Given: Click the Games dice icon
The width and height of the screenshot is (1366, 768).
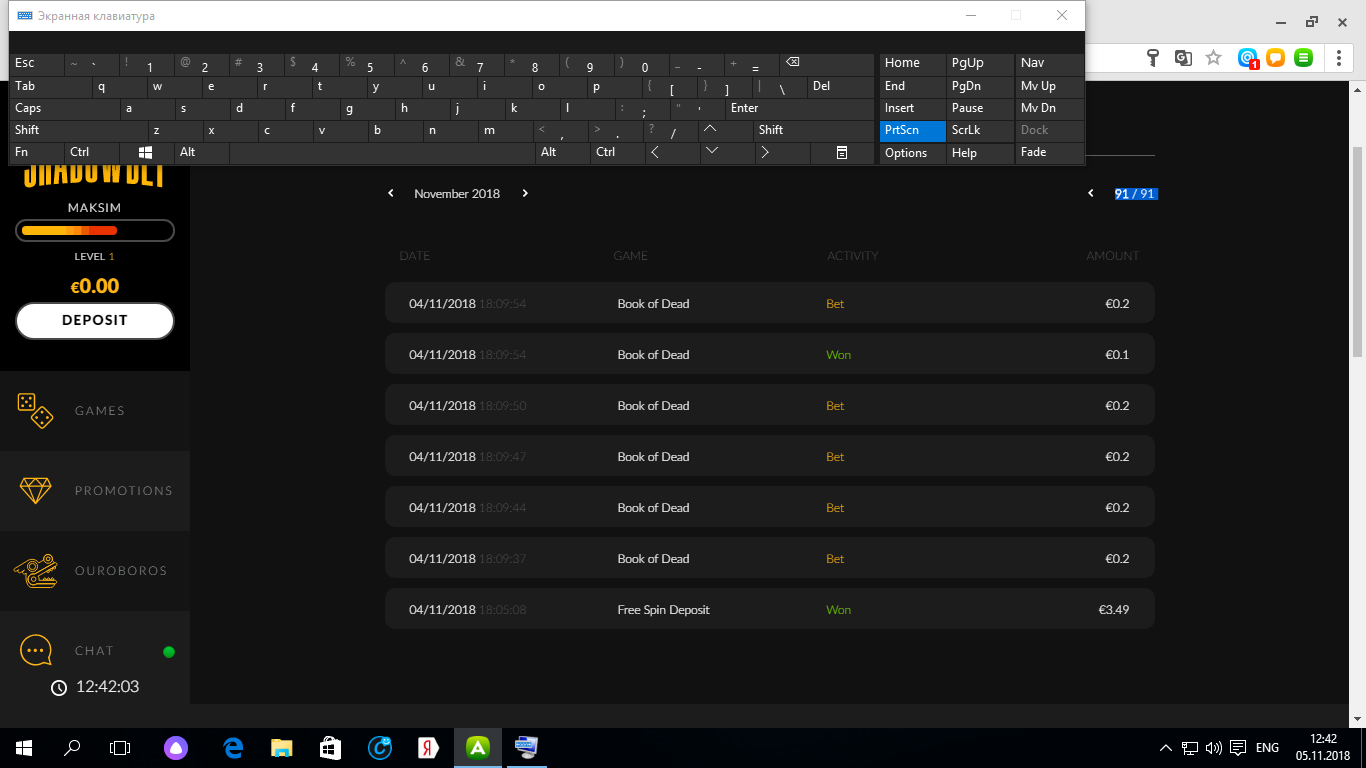Looking at the screenshot, I should (x=35, y=410).
